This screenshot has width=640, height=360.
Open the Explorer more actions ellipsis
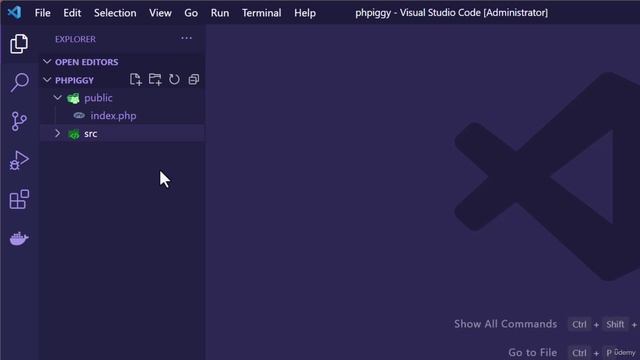[x=187, y=38]
